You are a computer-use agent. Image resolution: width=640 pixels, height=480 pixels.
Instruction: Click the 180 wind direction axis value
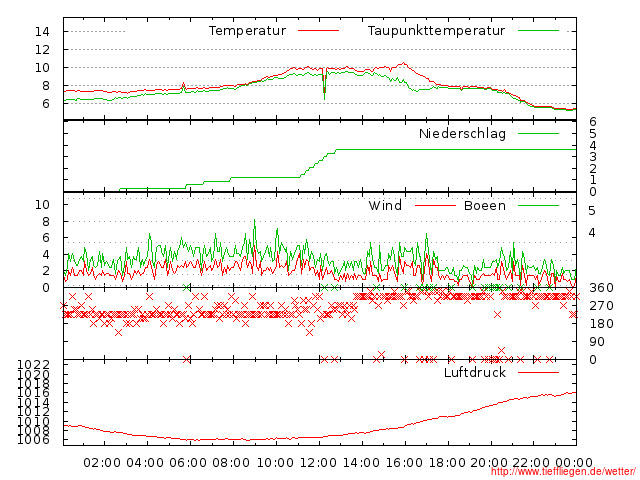601,324
